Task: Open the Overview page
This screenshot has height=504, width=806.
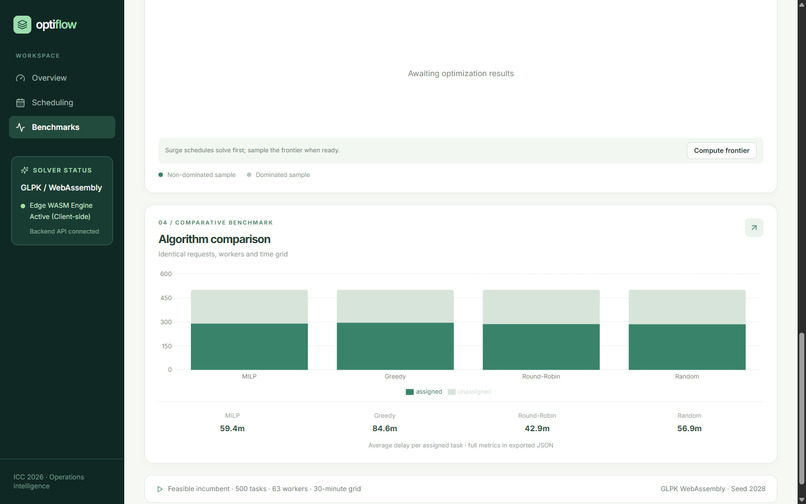Action: [62, 78]
